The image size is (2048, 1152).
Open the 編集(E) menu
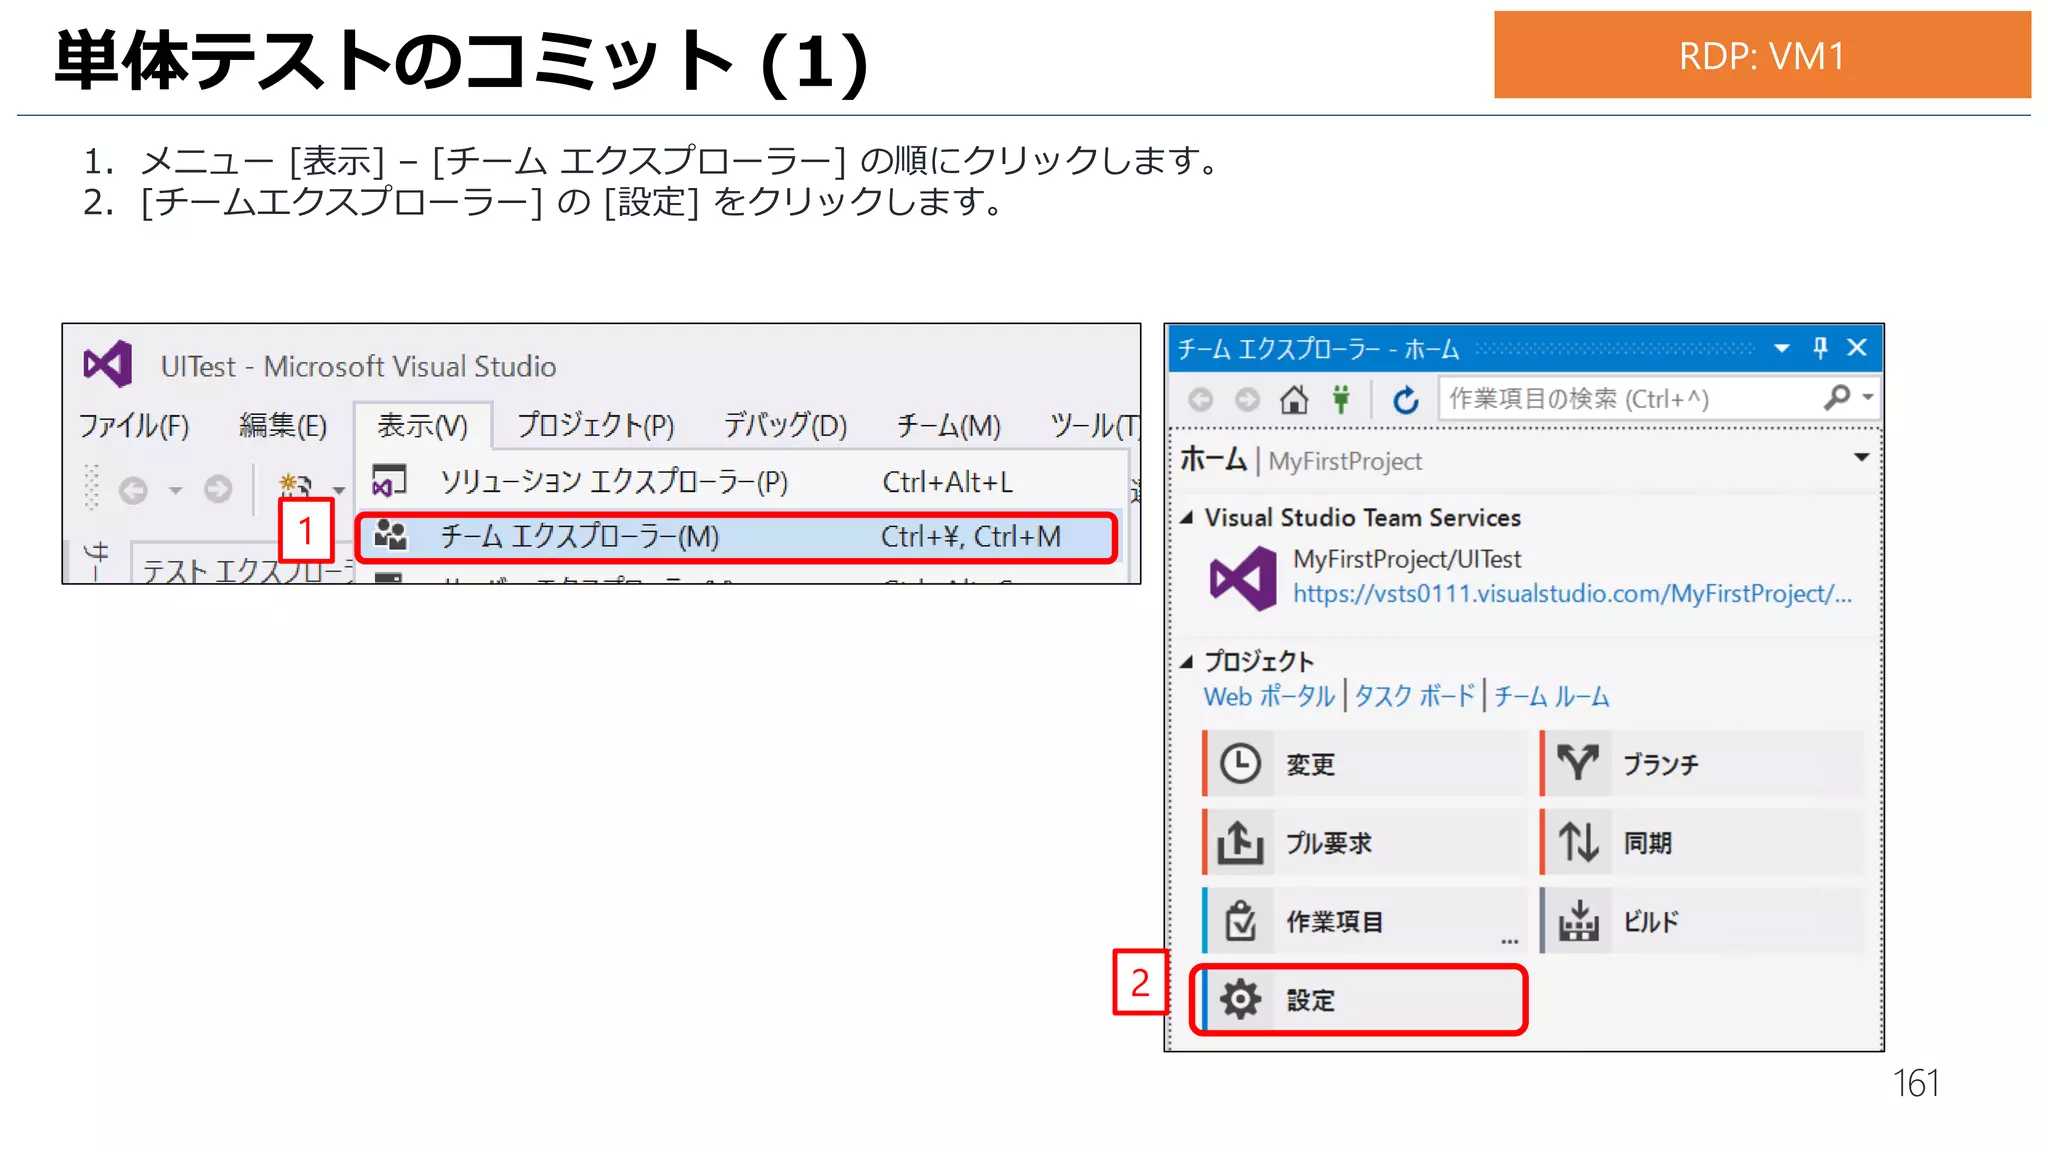click(283, 426)
